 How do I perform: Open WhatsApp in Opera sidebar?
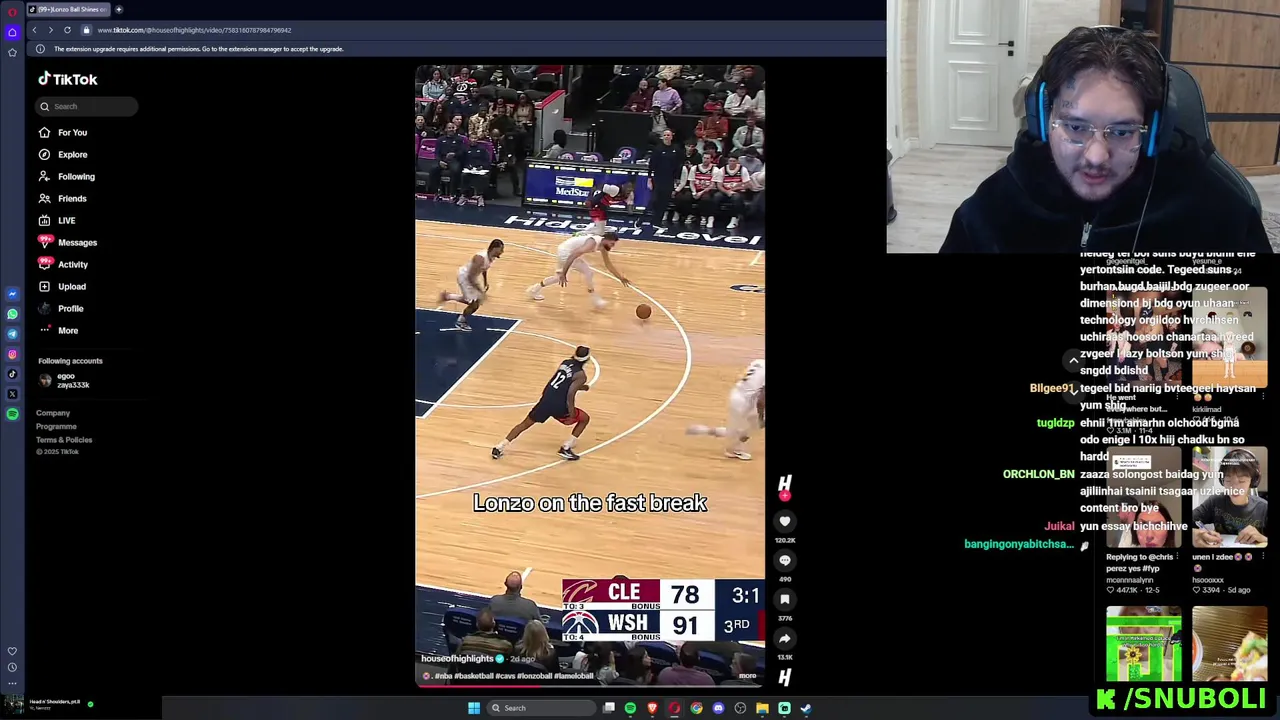click(x=12, y=314)
